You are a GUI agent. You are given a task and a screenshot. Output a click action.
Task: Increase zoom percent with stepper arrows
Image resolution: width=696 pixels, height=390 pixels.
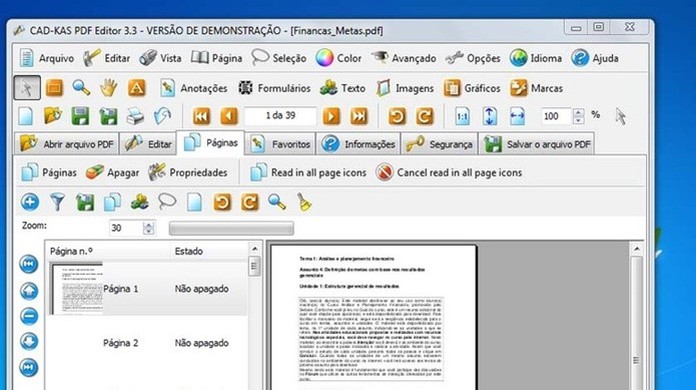click(x=578, y=112)
